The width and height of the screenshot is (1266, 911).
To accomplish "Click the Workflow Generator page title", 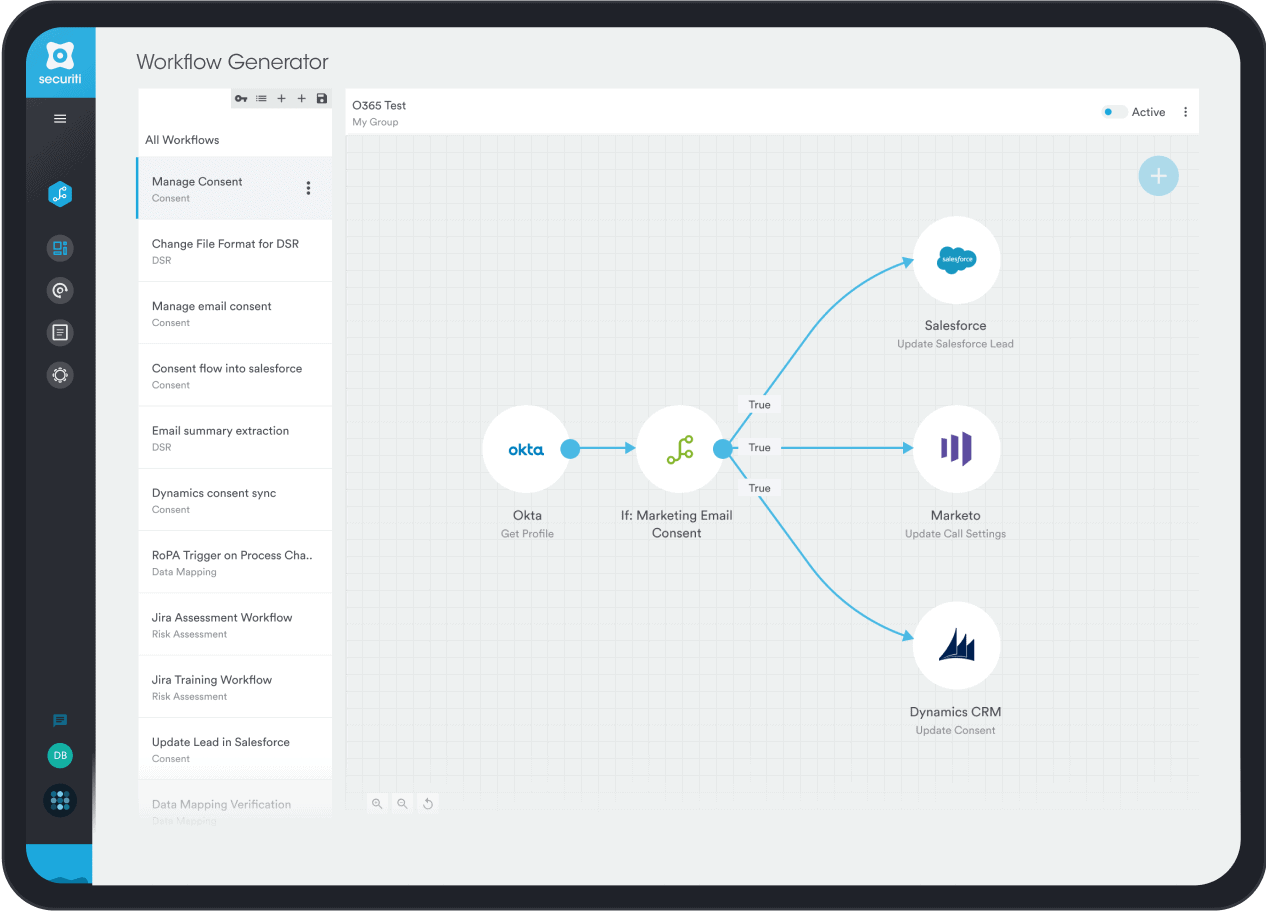I will (232, 62).
